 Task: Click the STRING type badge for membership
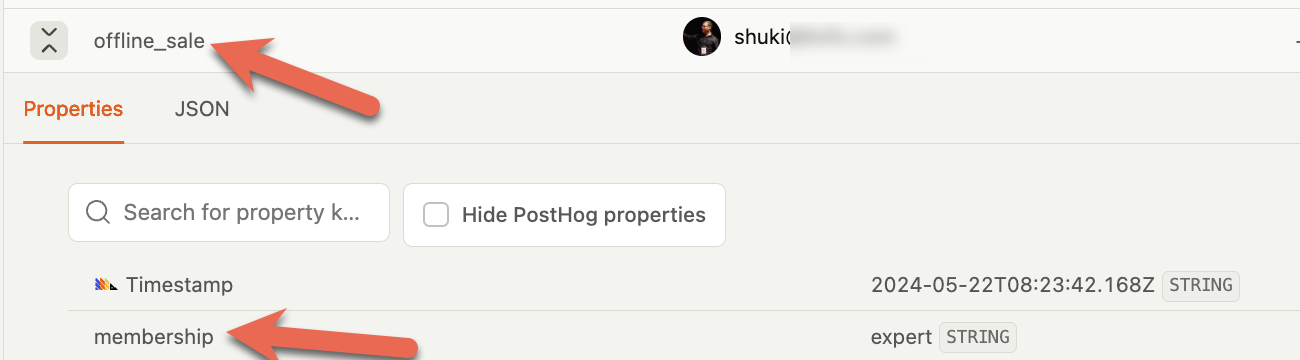click(978, 337)
